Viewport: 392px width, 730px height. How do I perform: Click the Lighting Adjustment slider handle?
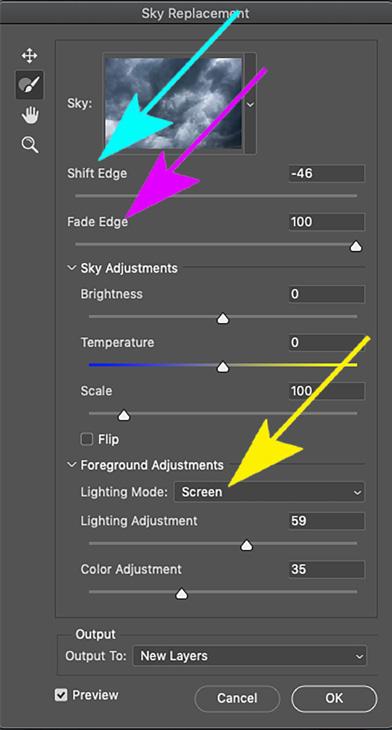[246, 545]
